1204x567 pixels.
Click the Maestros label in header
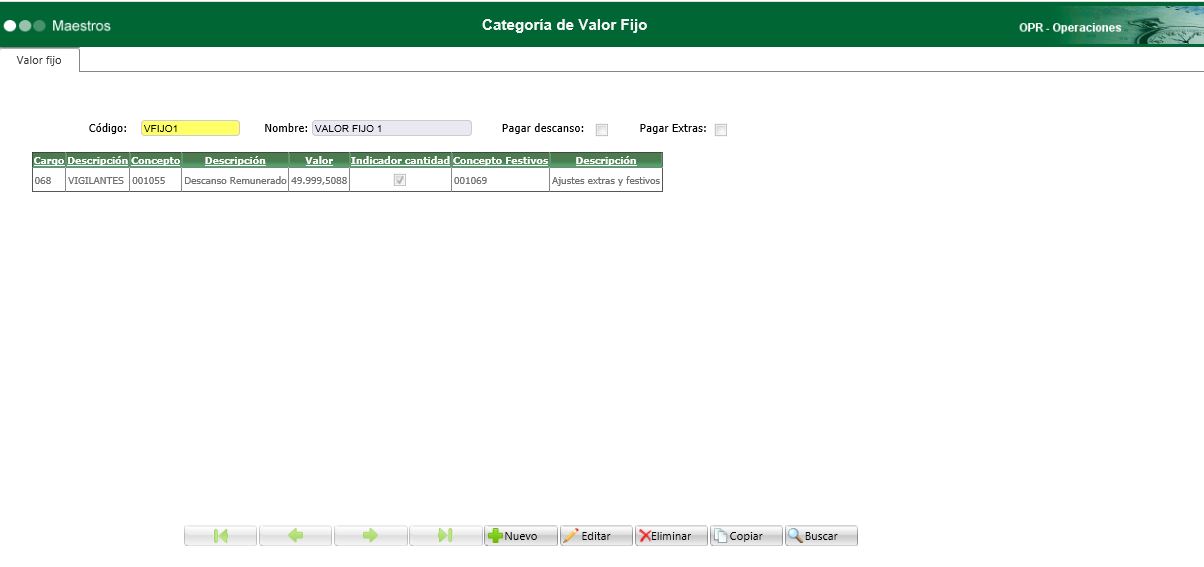(x=81, y=26)
